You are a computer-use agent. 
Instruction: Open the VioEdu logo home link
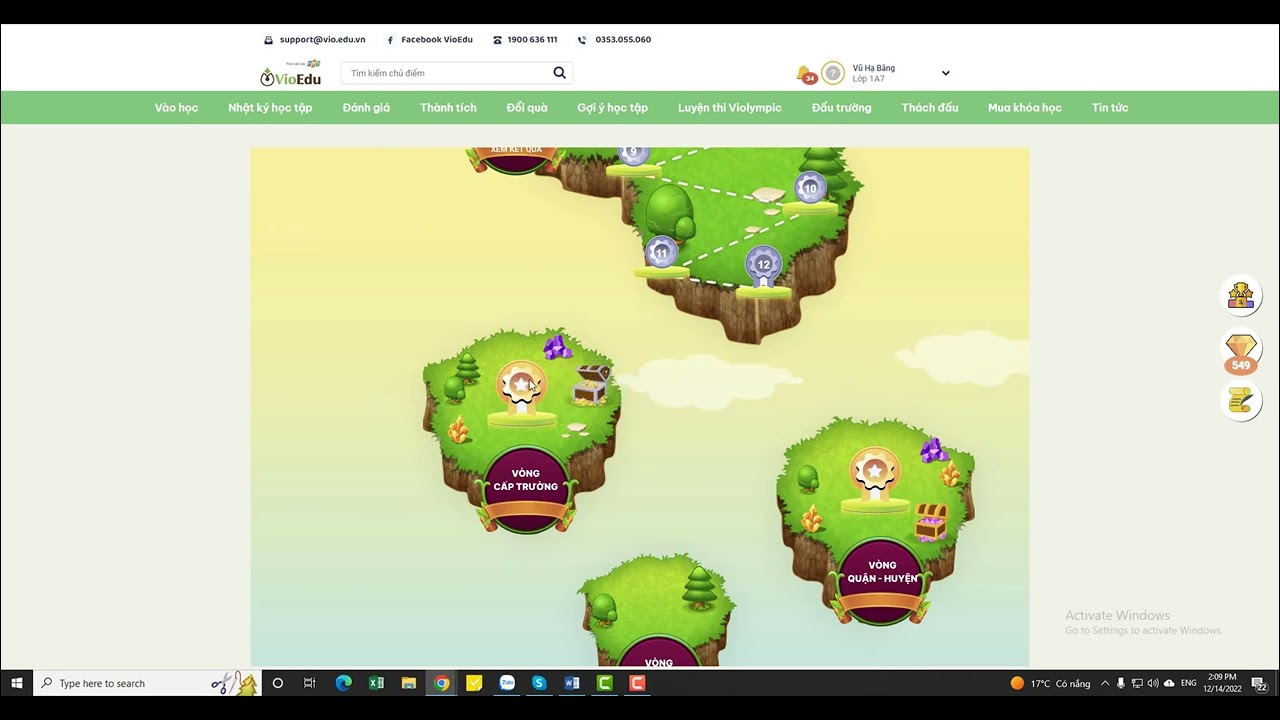click(291, 74)
